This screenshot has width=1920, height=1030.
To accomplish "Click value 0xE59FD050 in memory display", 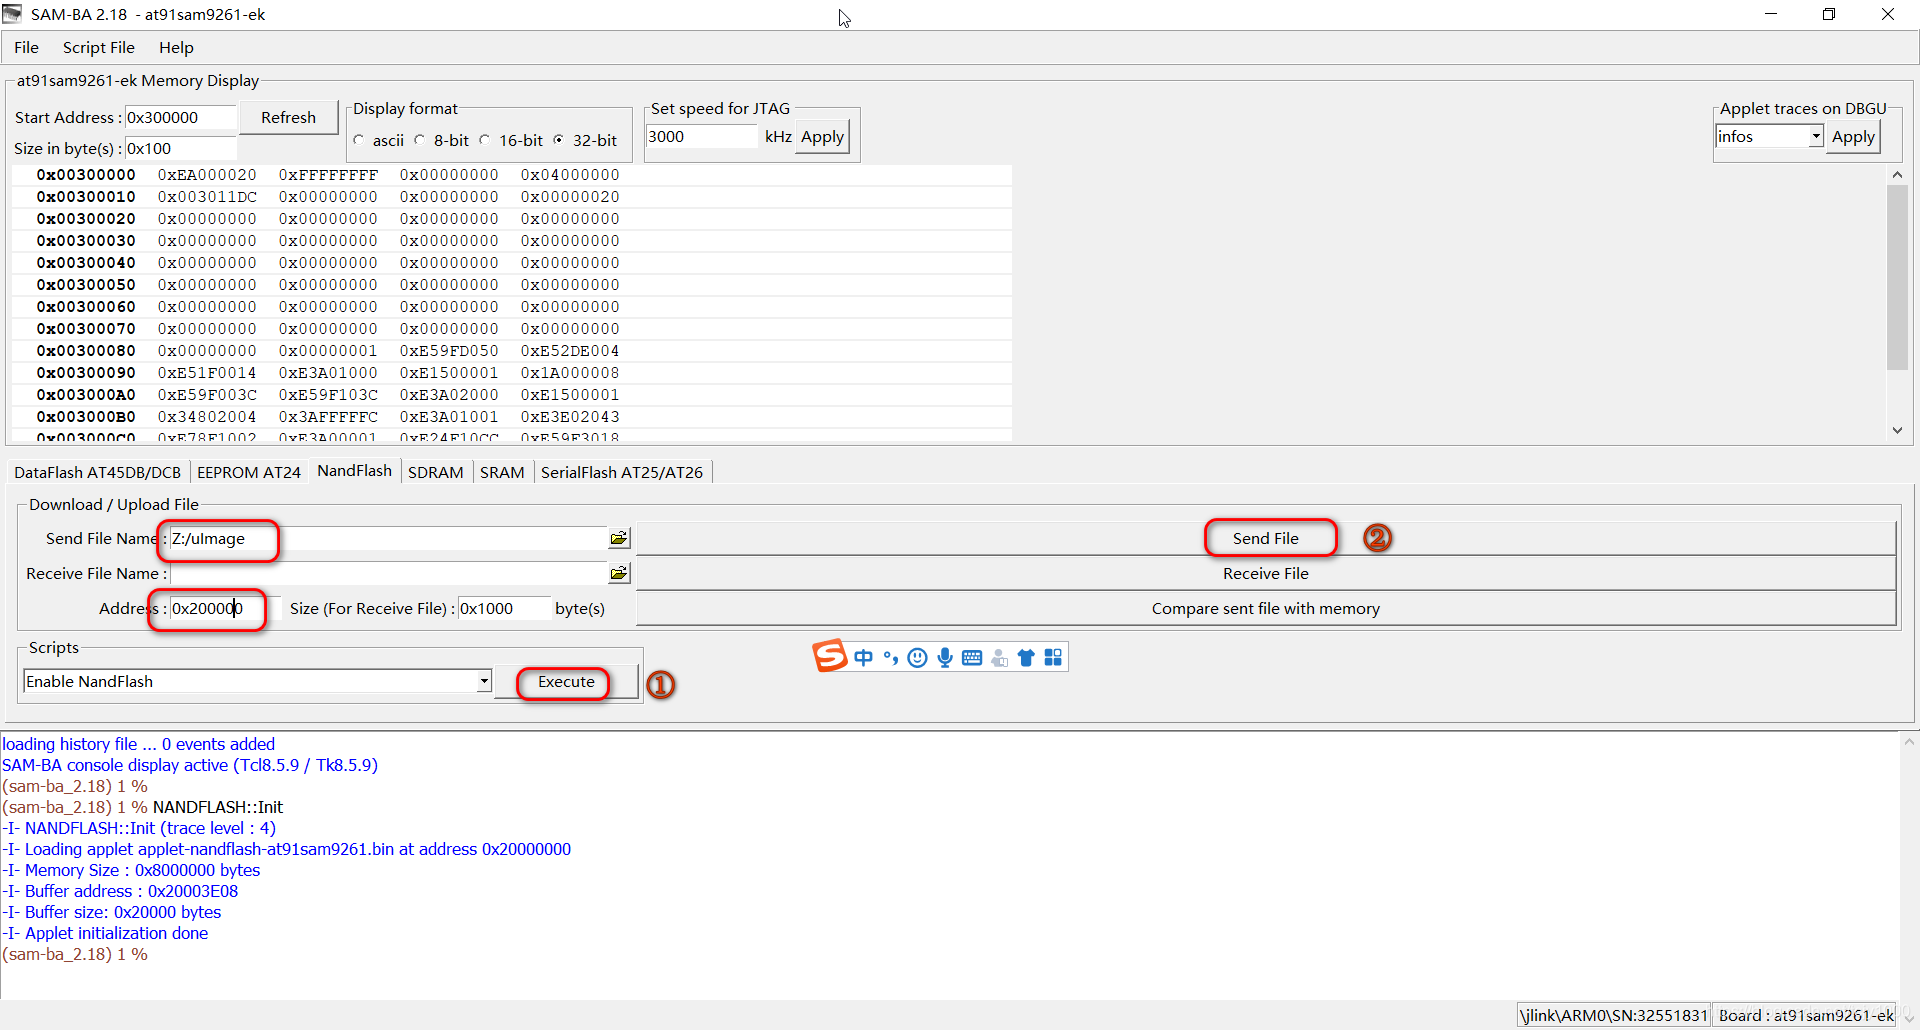I will (449, 351).
